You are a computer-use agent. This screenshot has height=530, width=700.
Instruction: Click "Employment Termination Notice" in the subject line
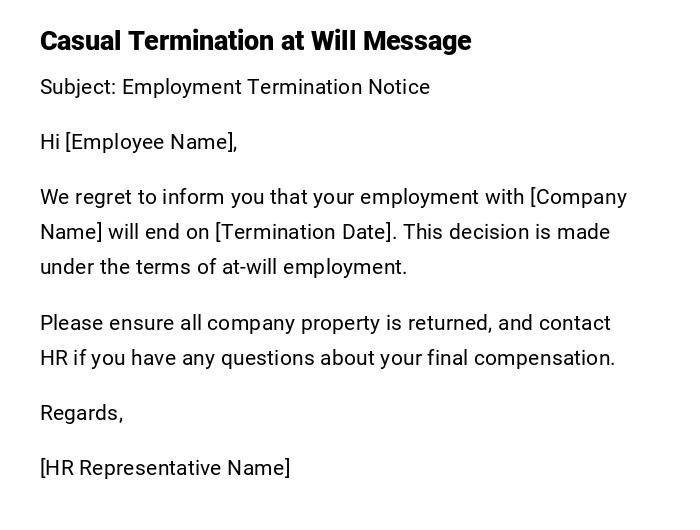click(276, 87)
